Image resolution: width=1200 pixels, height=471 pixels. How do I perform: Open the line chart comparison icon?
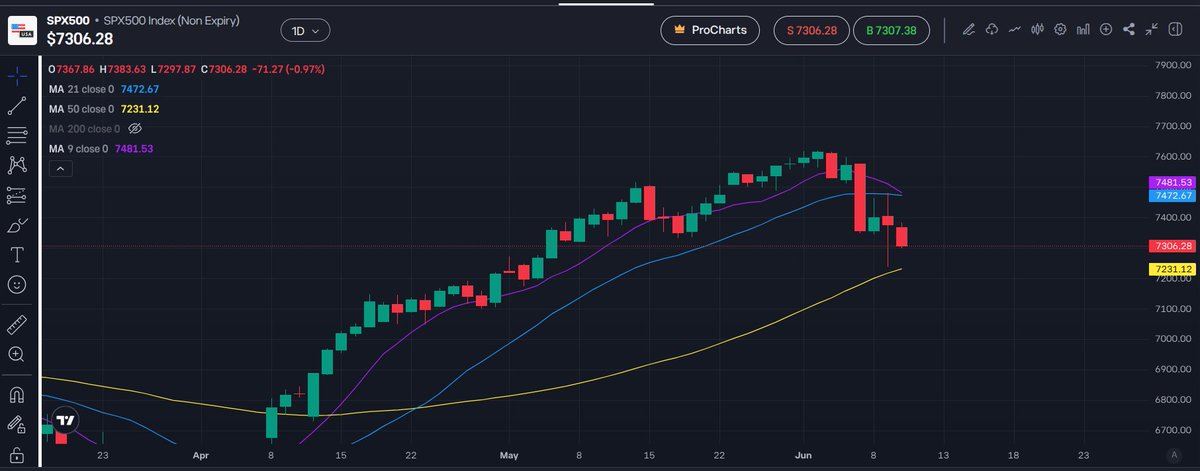tap(1015, 30)
